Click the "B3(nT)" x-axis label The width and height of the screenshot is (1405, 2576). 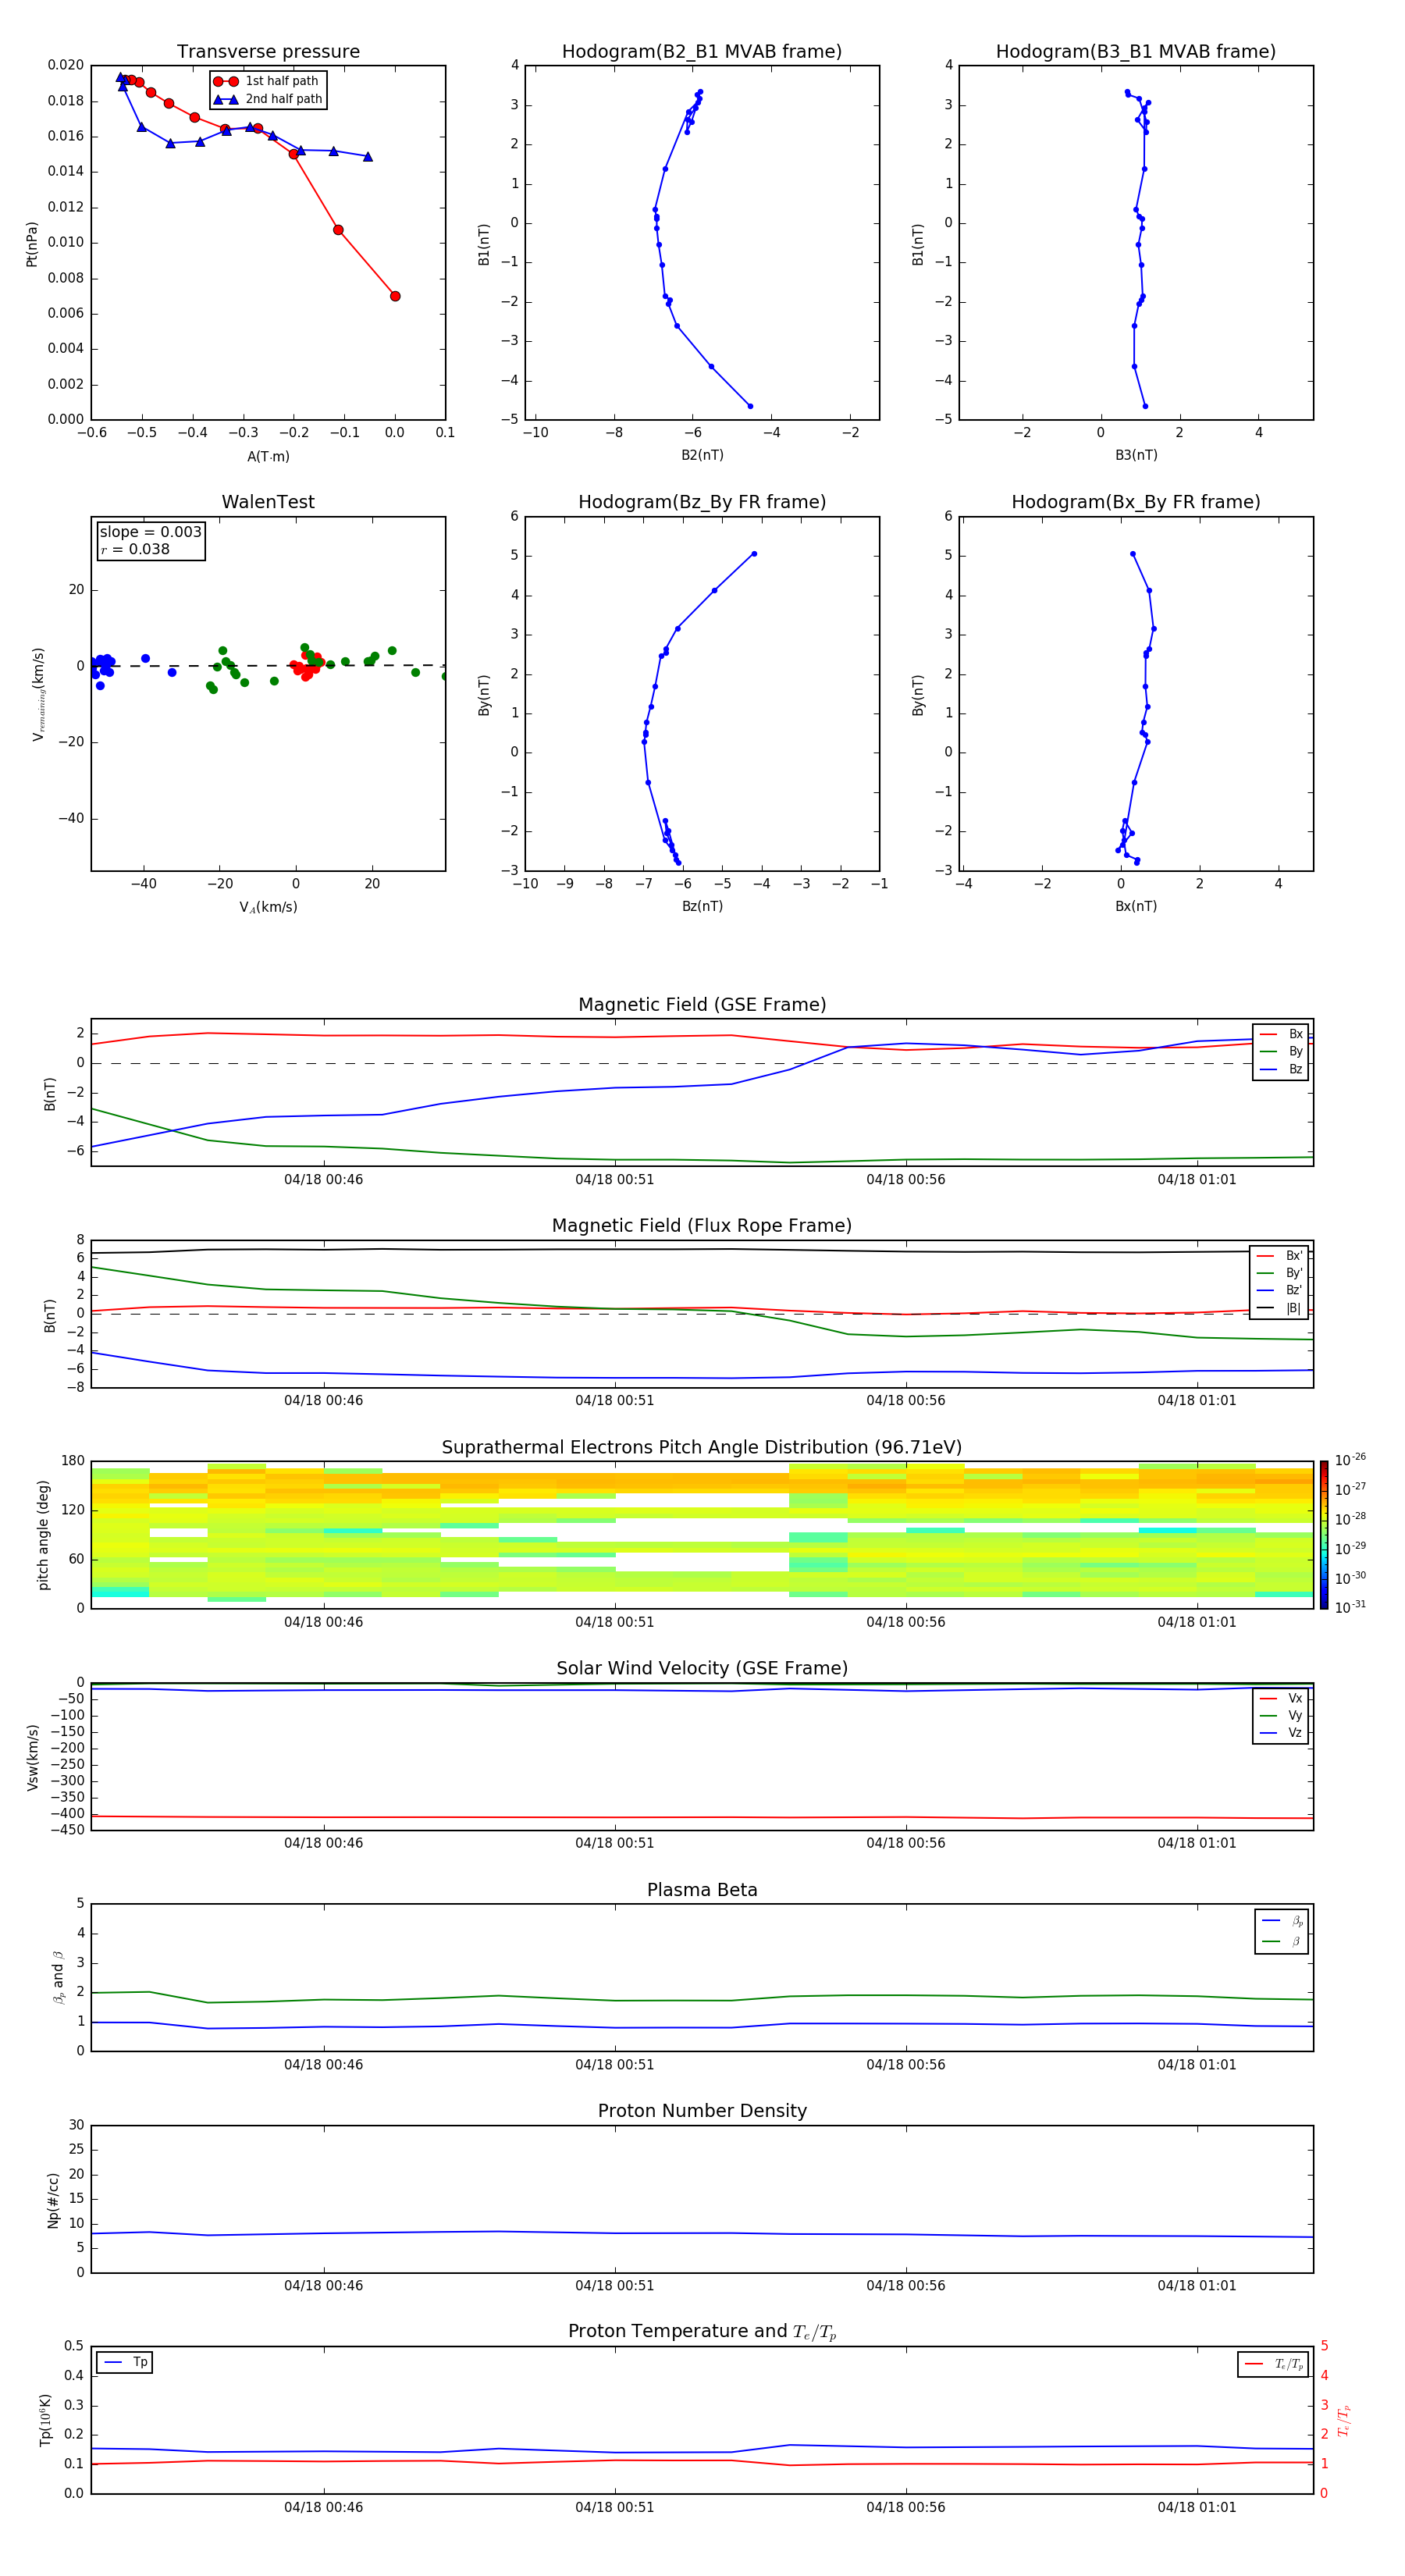[x=1136, y=455]
